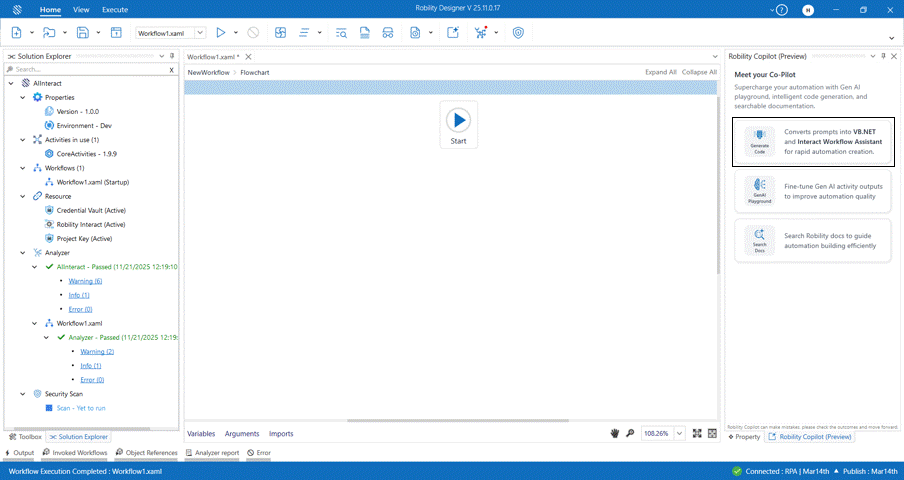
Task: Collapse the Properties tree node
Action: point(24,97)
